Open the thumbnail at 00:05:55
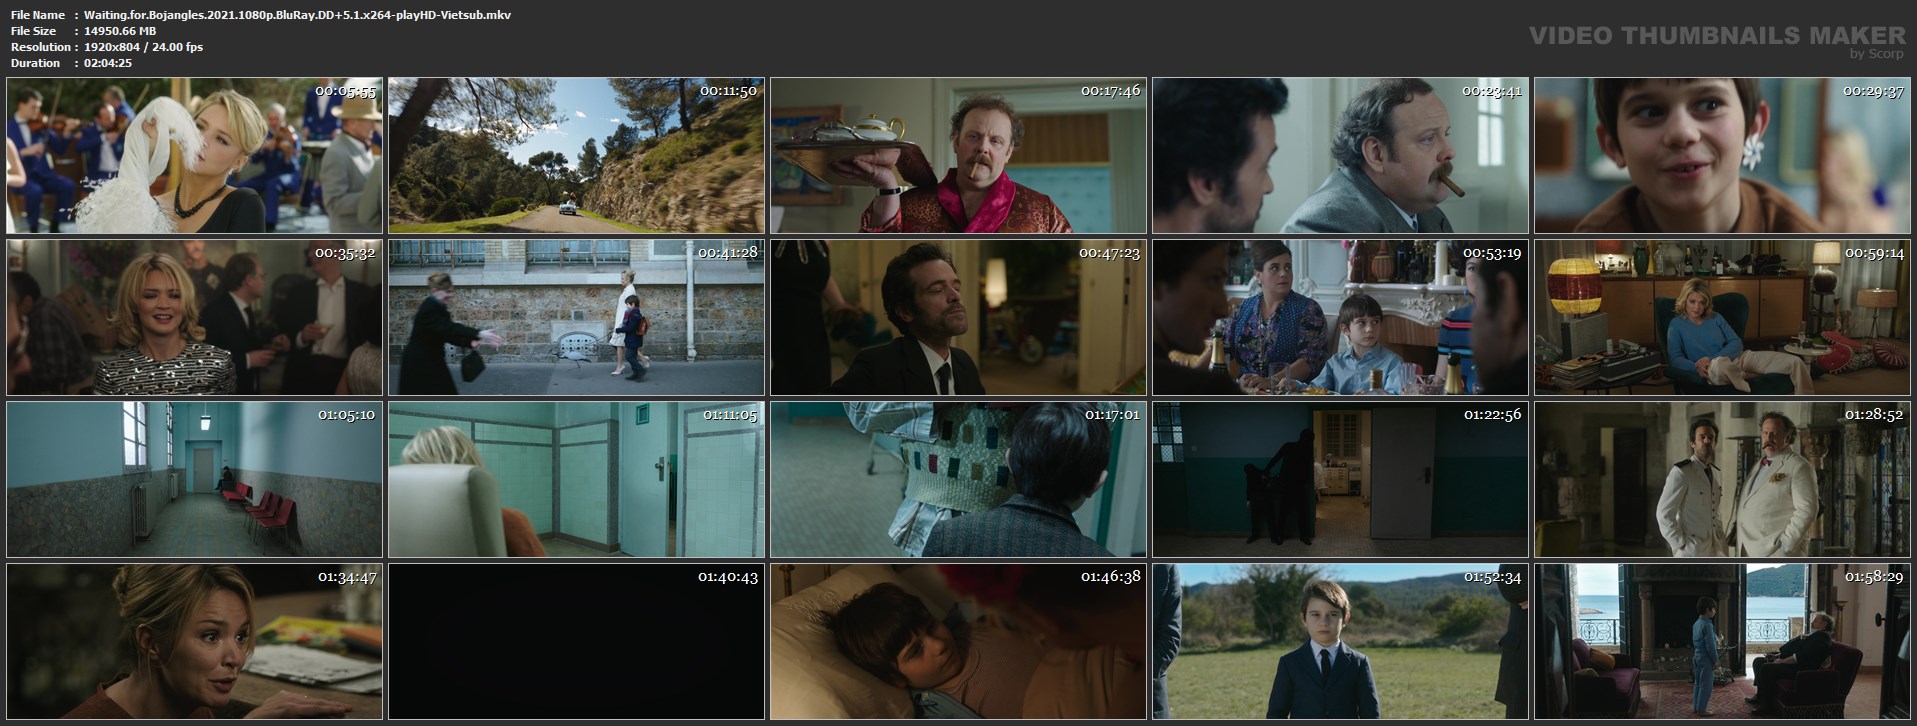 click(x=194, y=156)
